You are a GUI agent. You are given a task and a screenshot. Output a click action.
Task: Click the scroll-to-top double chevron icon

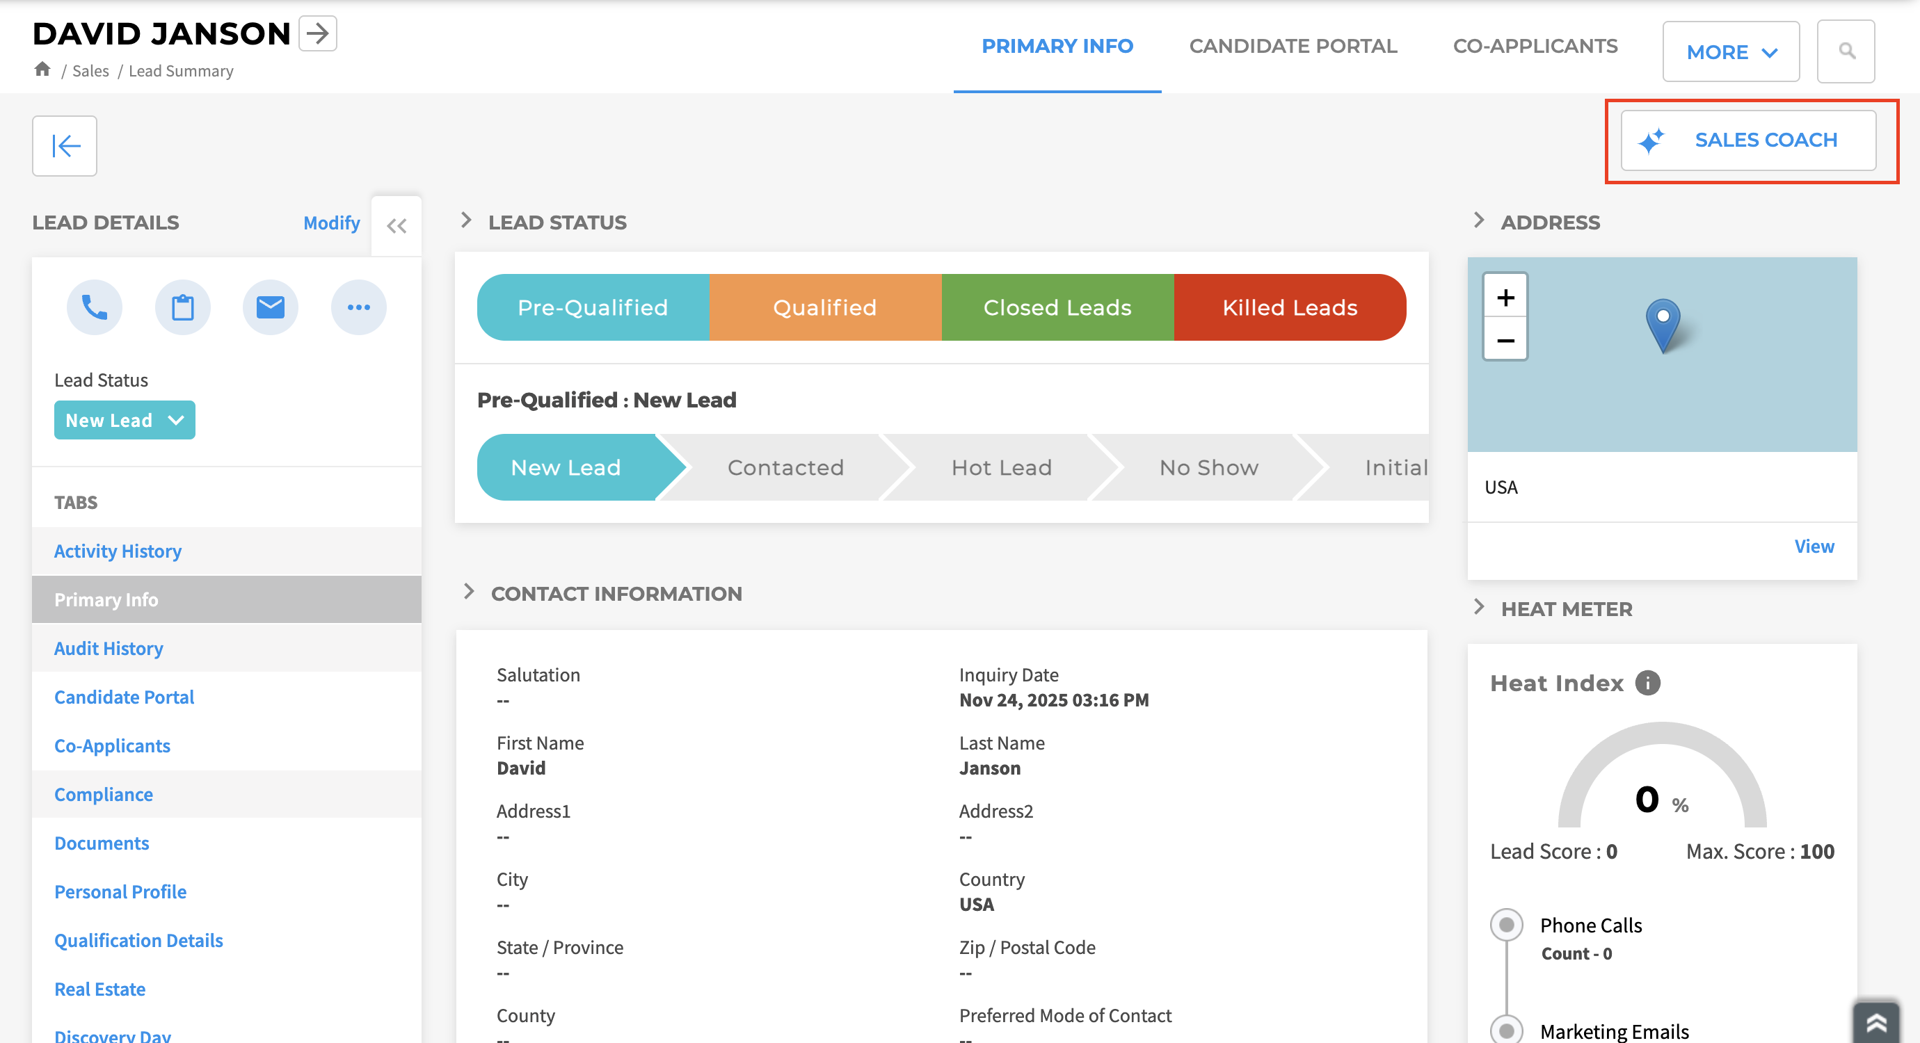(1876, 1022)
